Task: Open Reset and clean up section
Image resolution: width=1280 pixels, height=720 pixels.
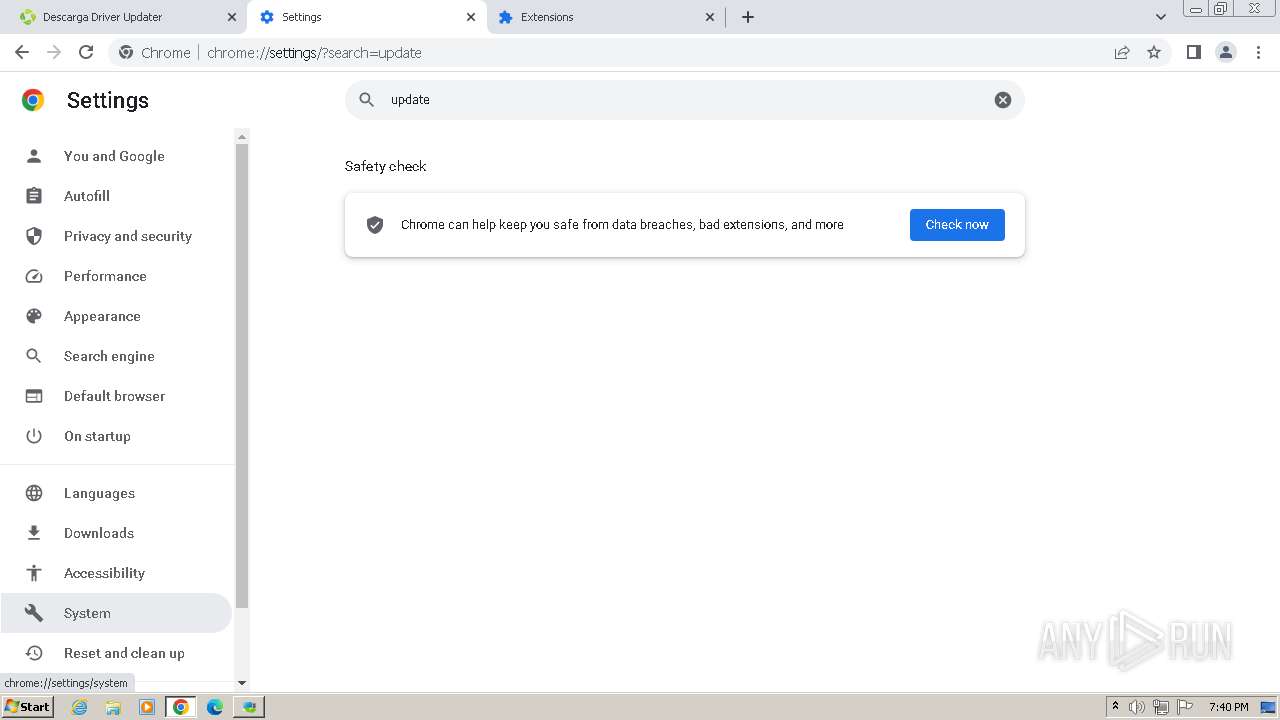Action: point(116,653)
